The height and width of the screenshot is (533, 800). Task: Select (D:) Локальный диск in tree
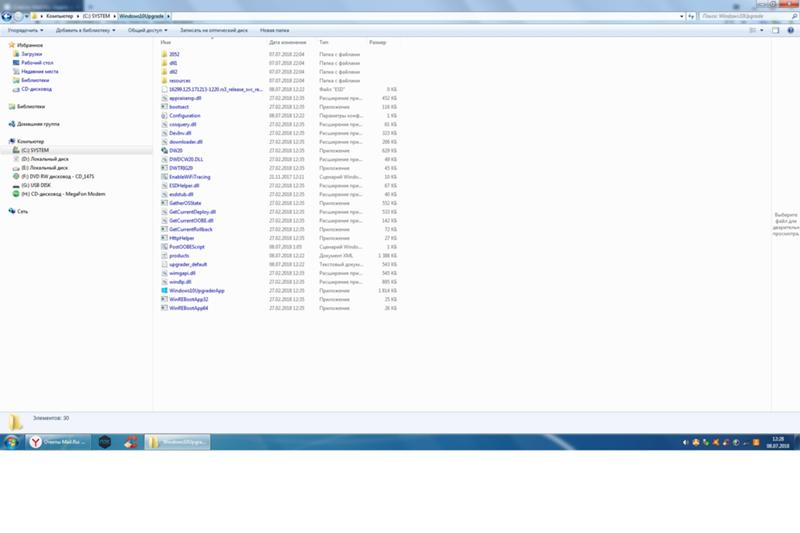[x=44, y=159]
